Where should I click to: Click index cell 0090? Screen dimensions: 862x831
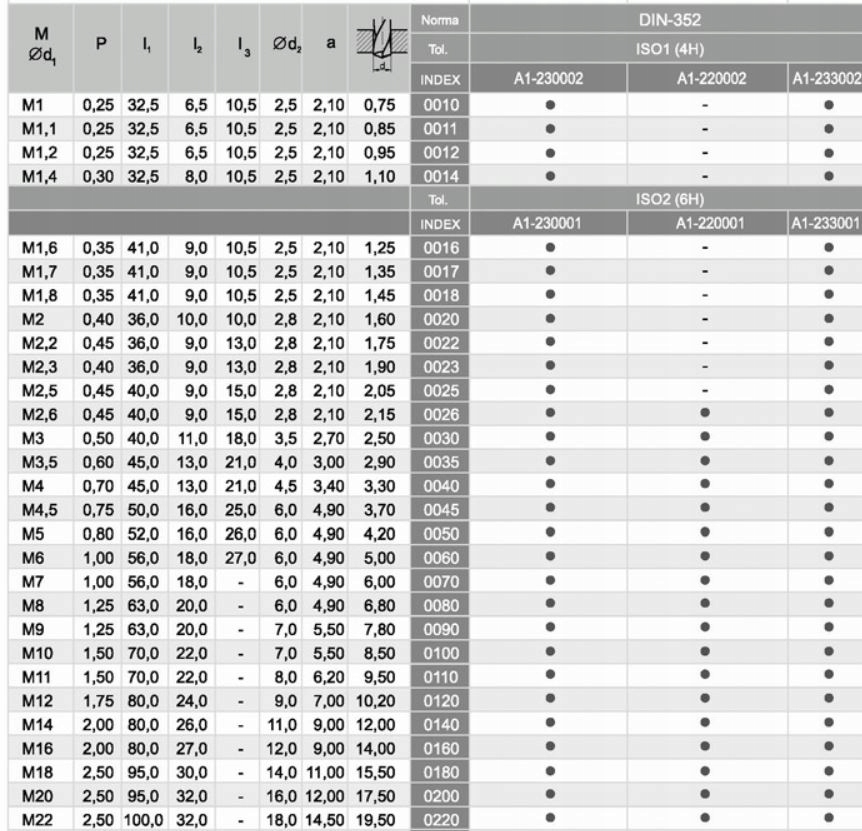point(440,629)
